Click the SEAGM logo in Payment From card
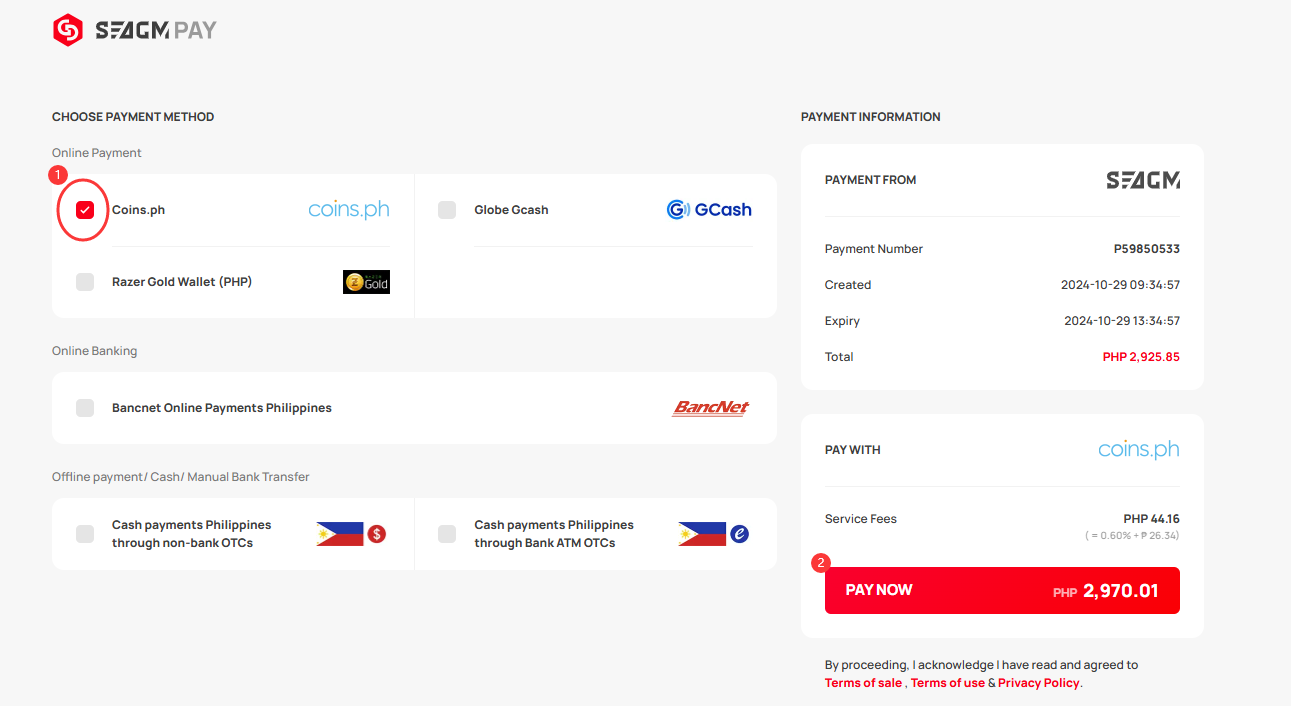Screen dimensions: 1291x706 click(1143, 180)
